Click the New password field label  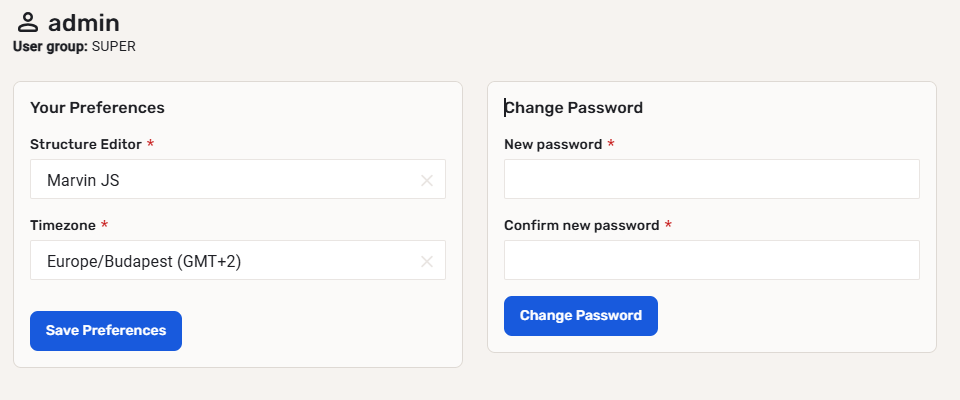tap(553, 144)
